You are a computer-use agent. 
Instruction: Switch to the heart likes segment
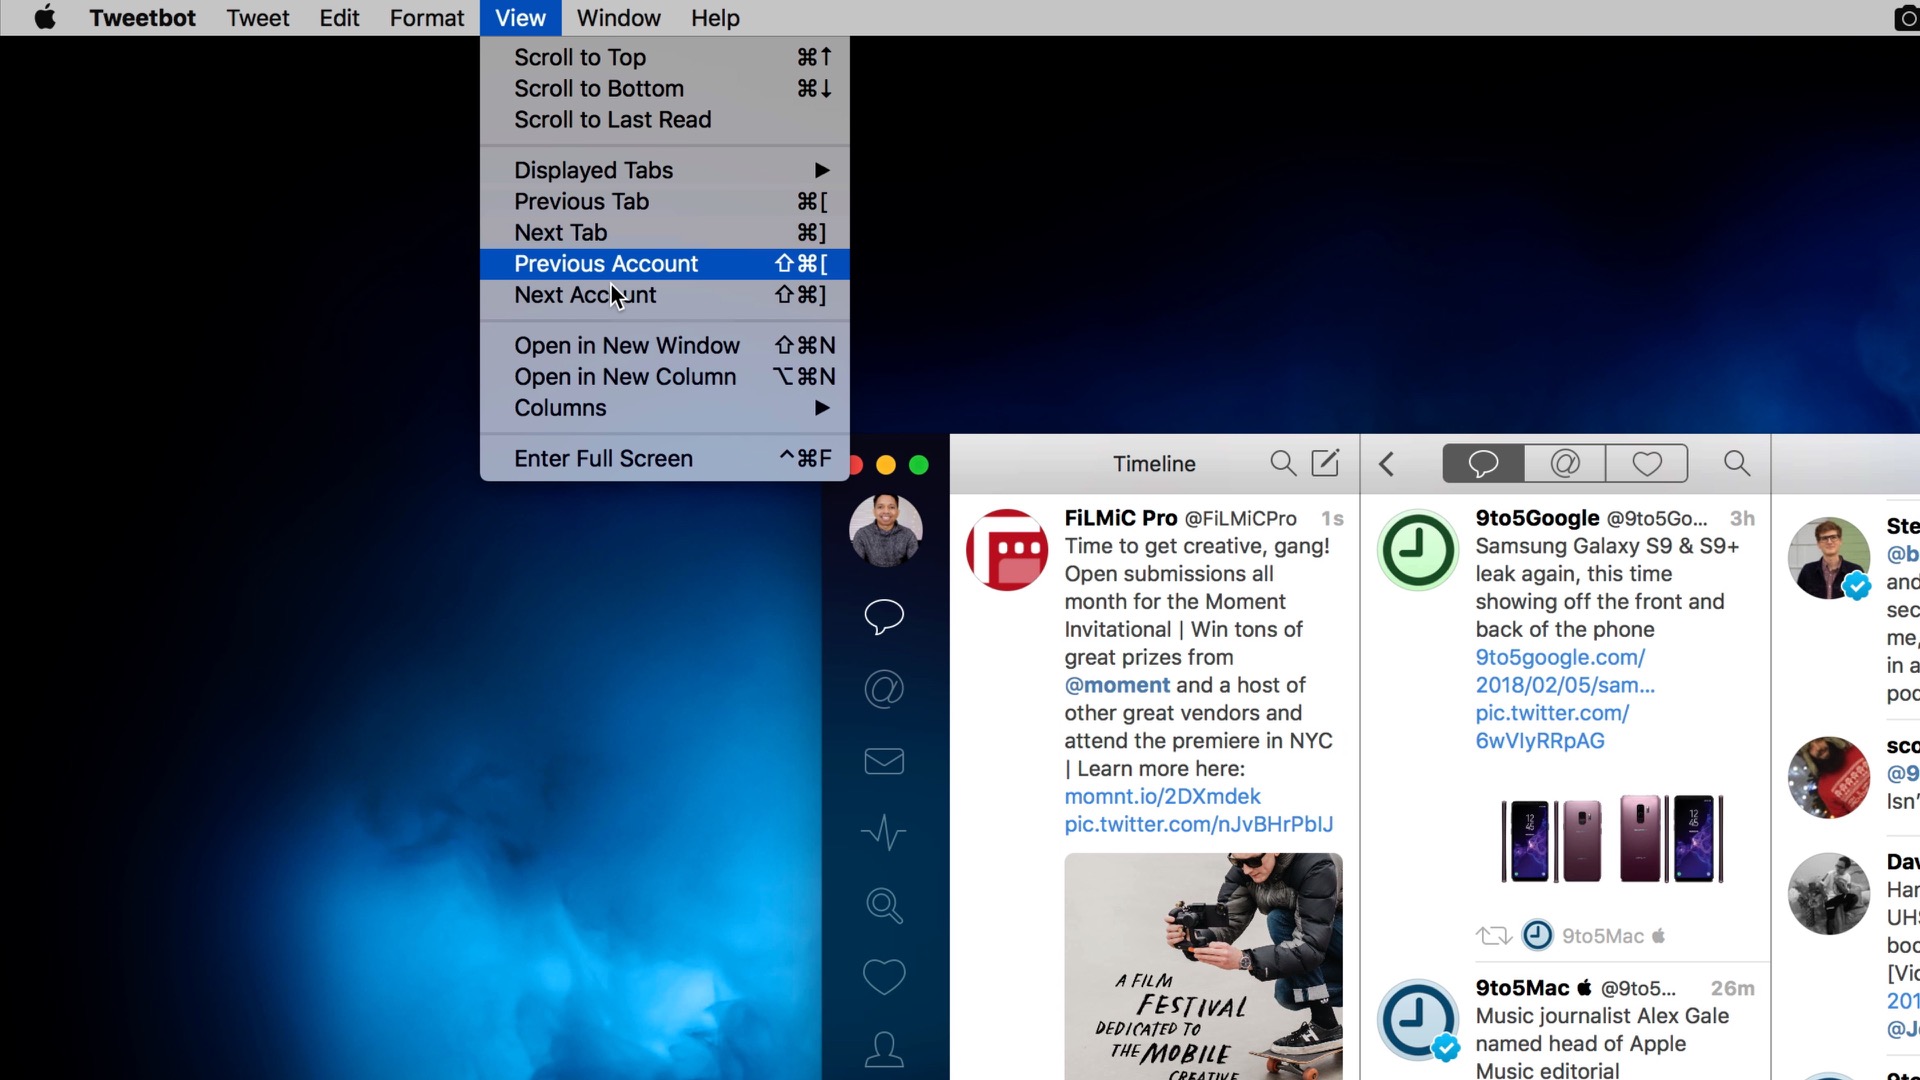pyautogui.click(x=1647, y=464)
